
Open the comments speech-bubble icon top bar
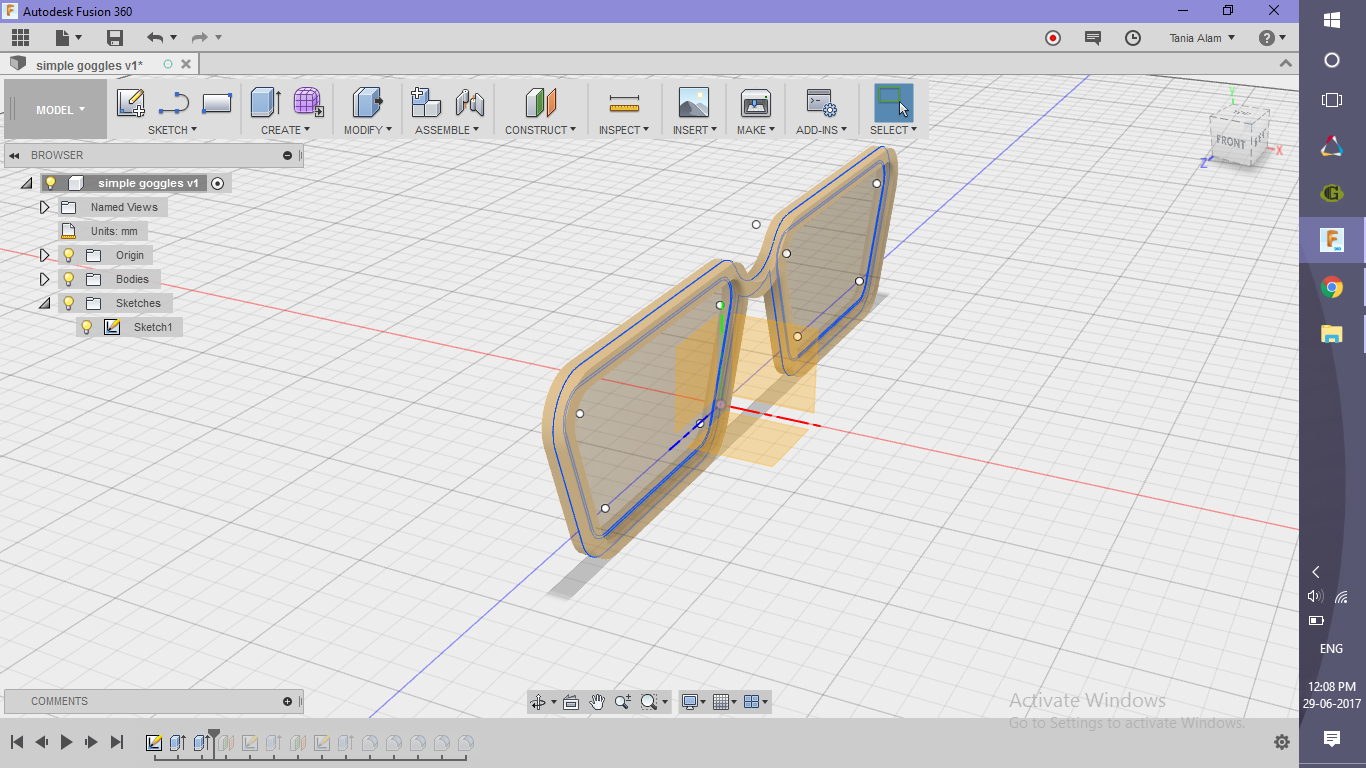click(1093, 38)
